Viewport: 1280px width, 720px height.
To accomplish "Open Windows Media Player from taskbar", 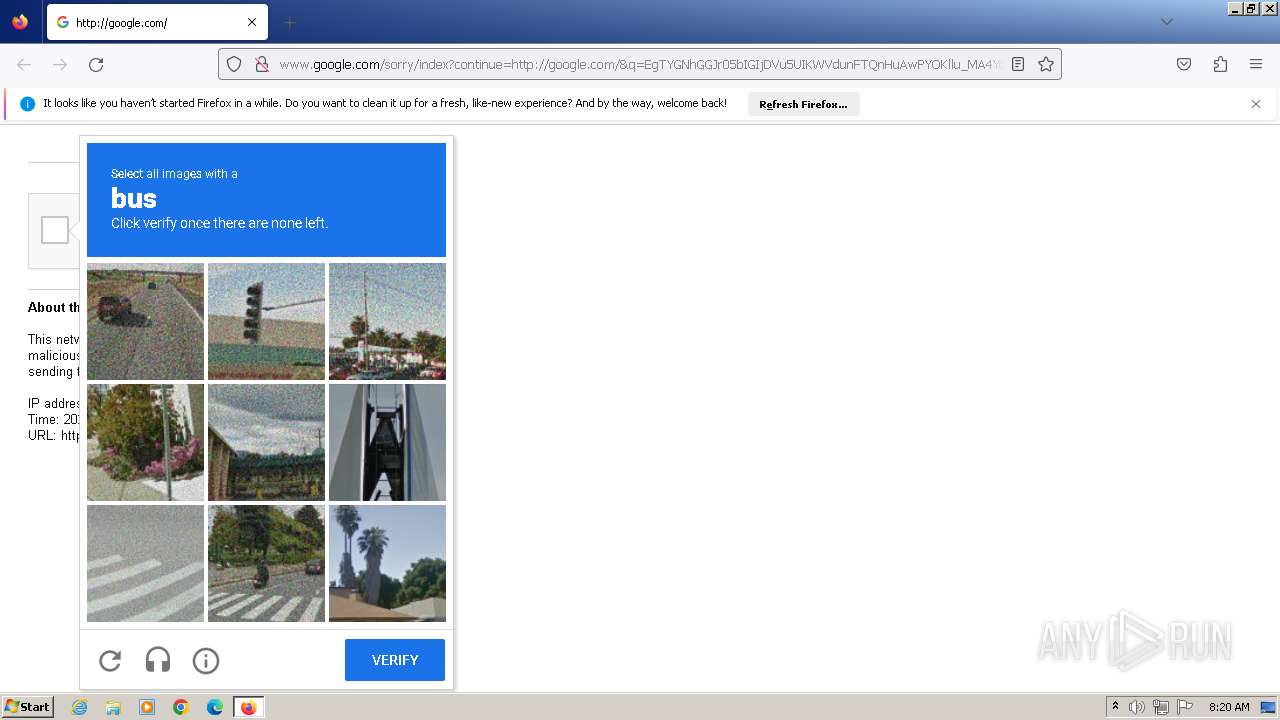I will coord(147,707).
